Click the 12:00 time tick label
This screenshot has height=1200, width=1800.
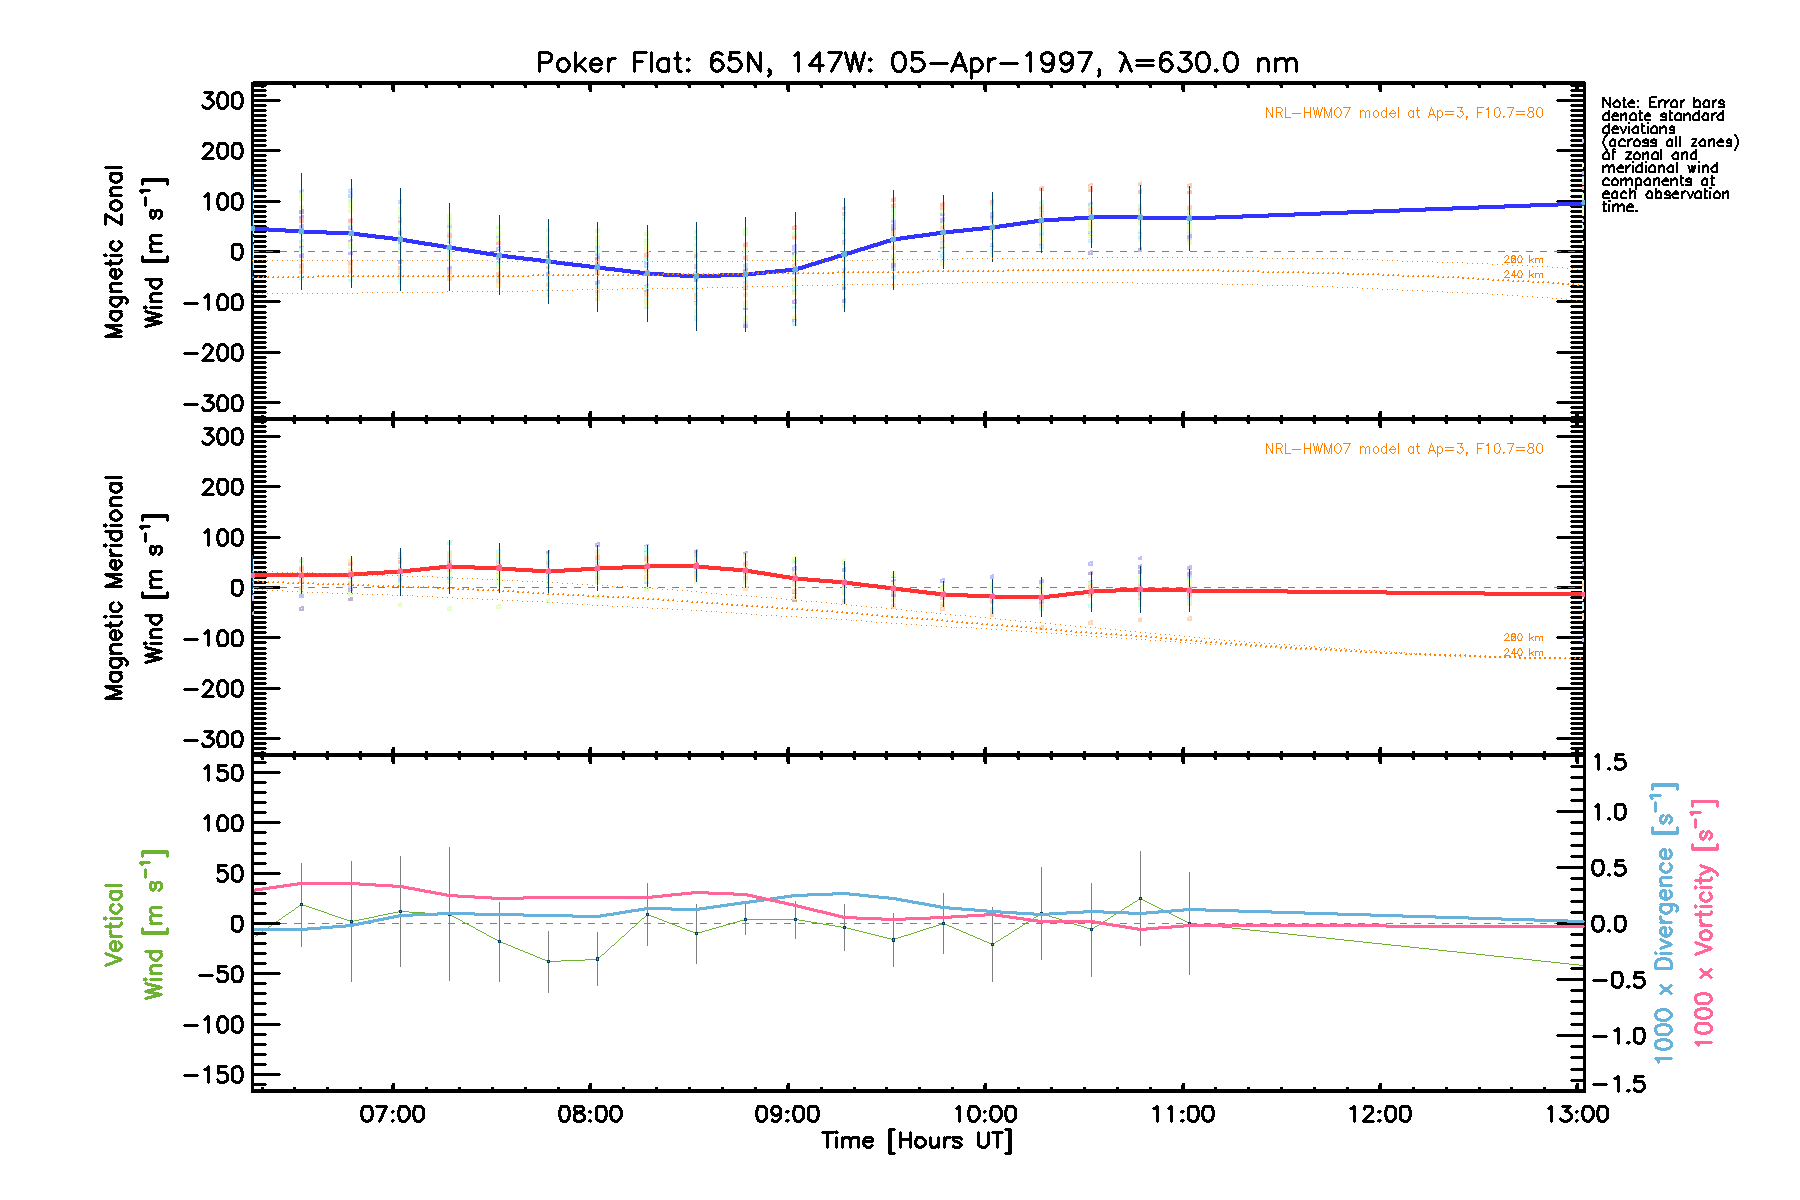(1380, 1115)
